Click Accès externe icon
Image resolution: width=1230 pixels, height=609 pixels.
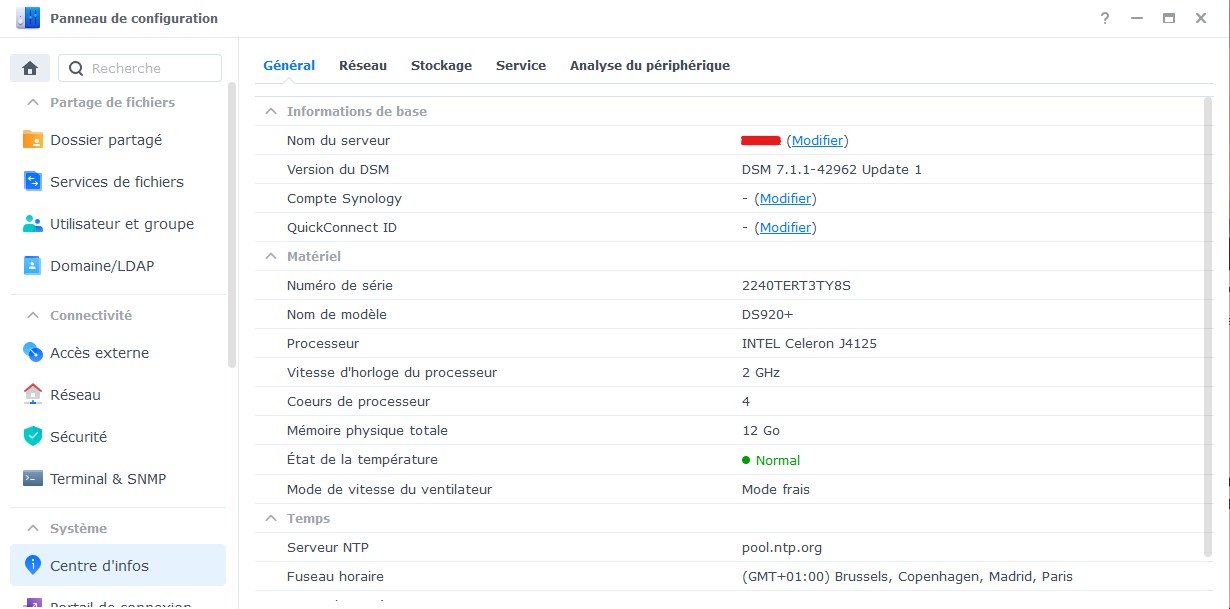(x=33, y=353)
